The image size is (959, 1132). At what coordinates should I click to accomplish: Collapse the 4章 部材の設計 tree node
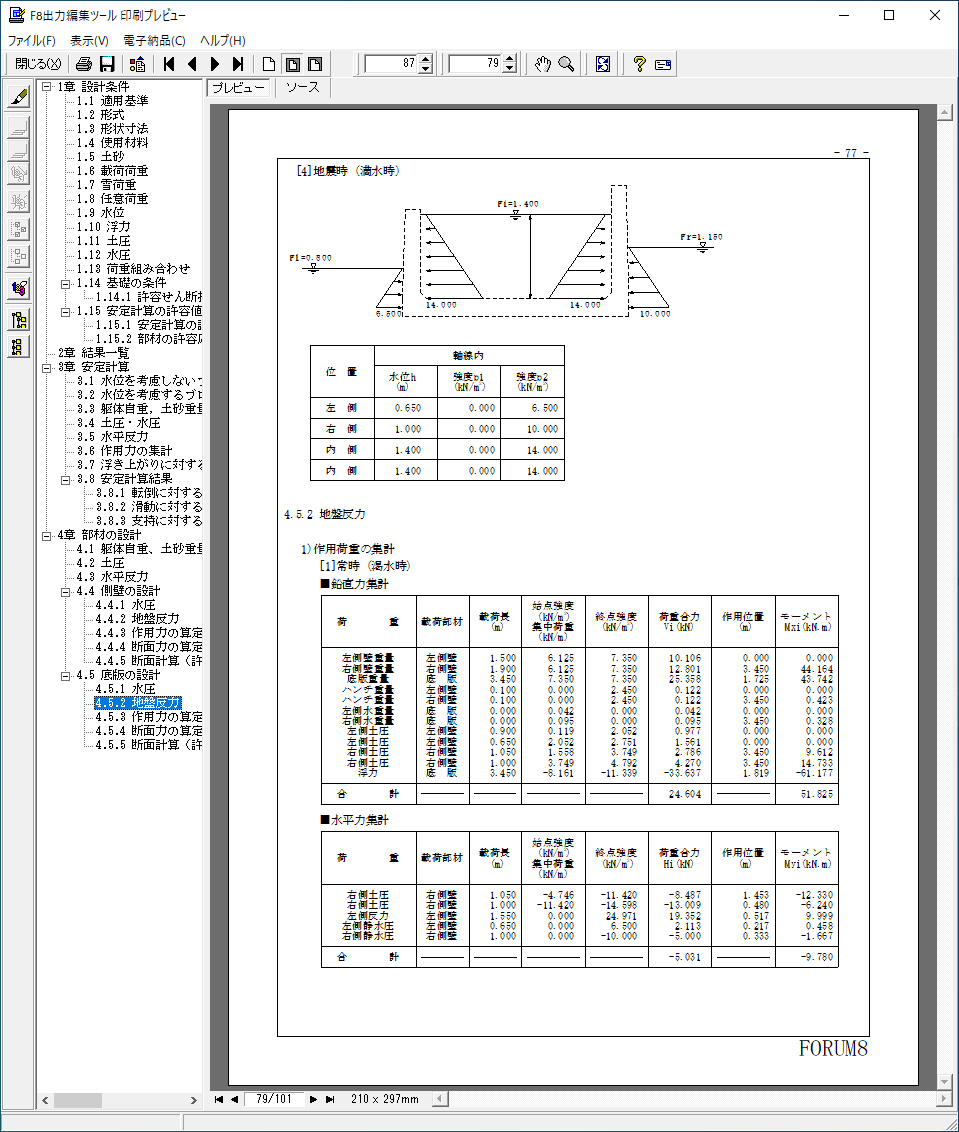47,535
